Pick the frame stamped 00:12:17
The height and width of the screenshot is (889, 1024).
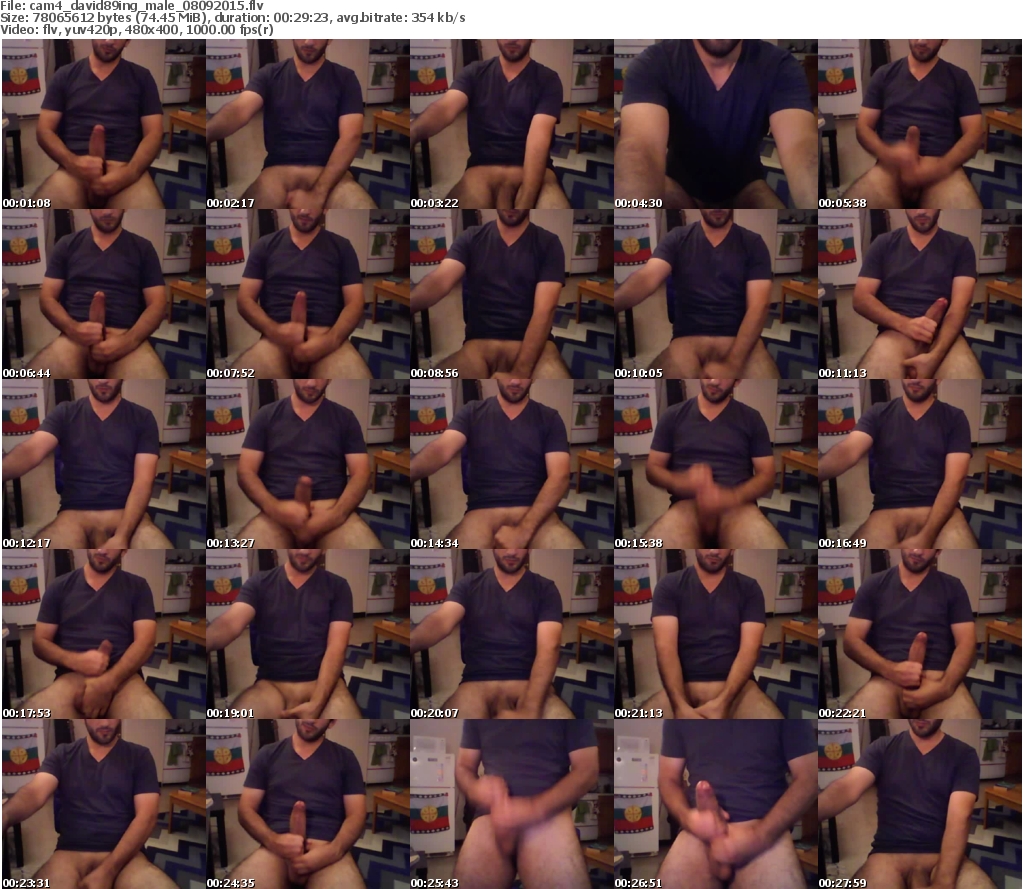coord(104,464)
